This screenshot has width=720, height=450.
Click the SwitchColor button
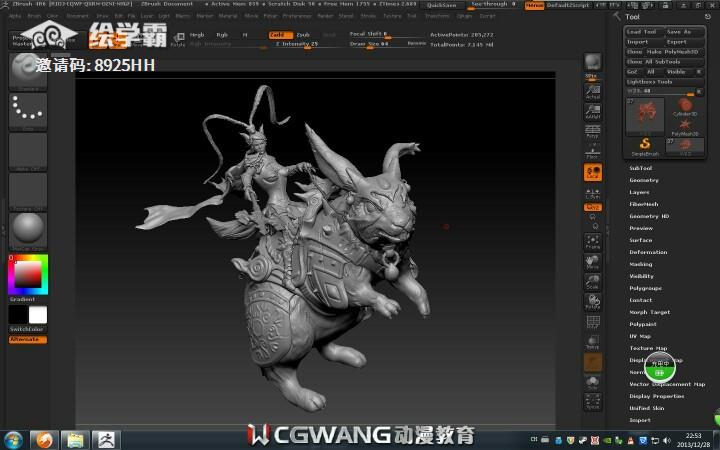click(x=27, y=329)
